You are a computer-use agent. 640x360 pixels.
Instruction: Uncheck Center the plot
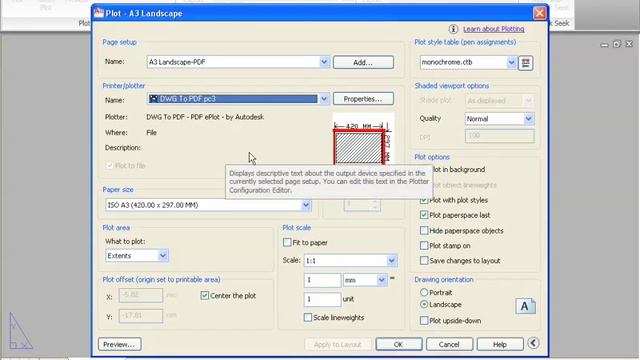coord(204,296)
